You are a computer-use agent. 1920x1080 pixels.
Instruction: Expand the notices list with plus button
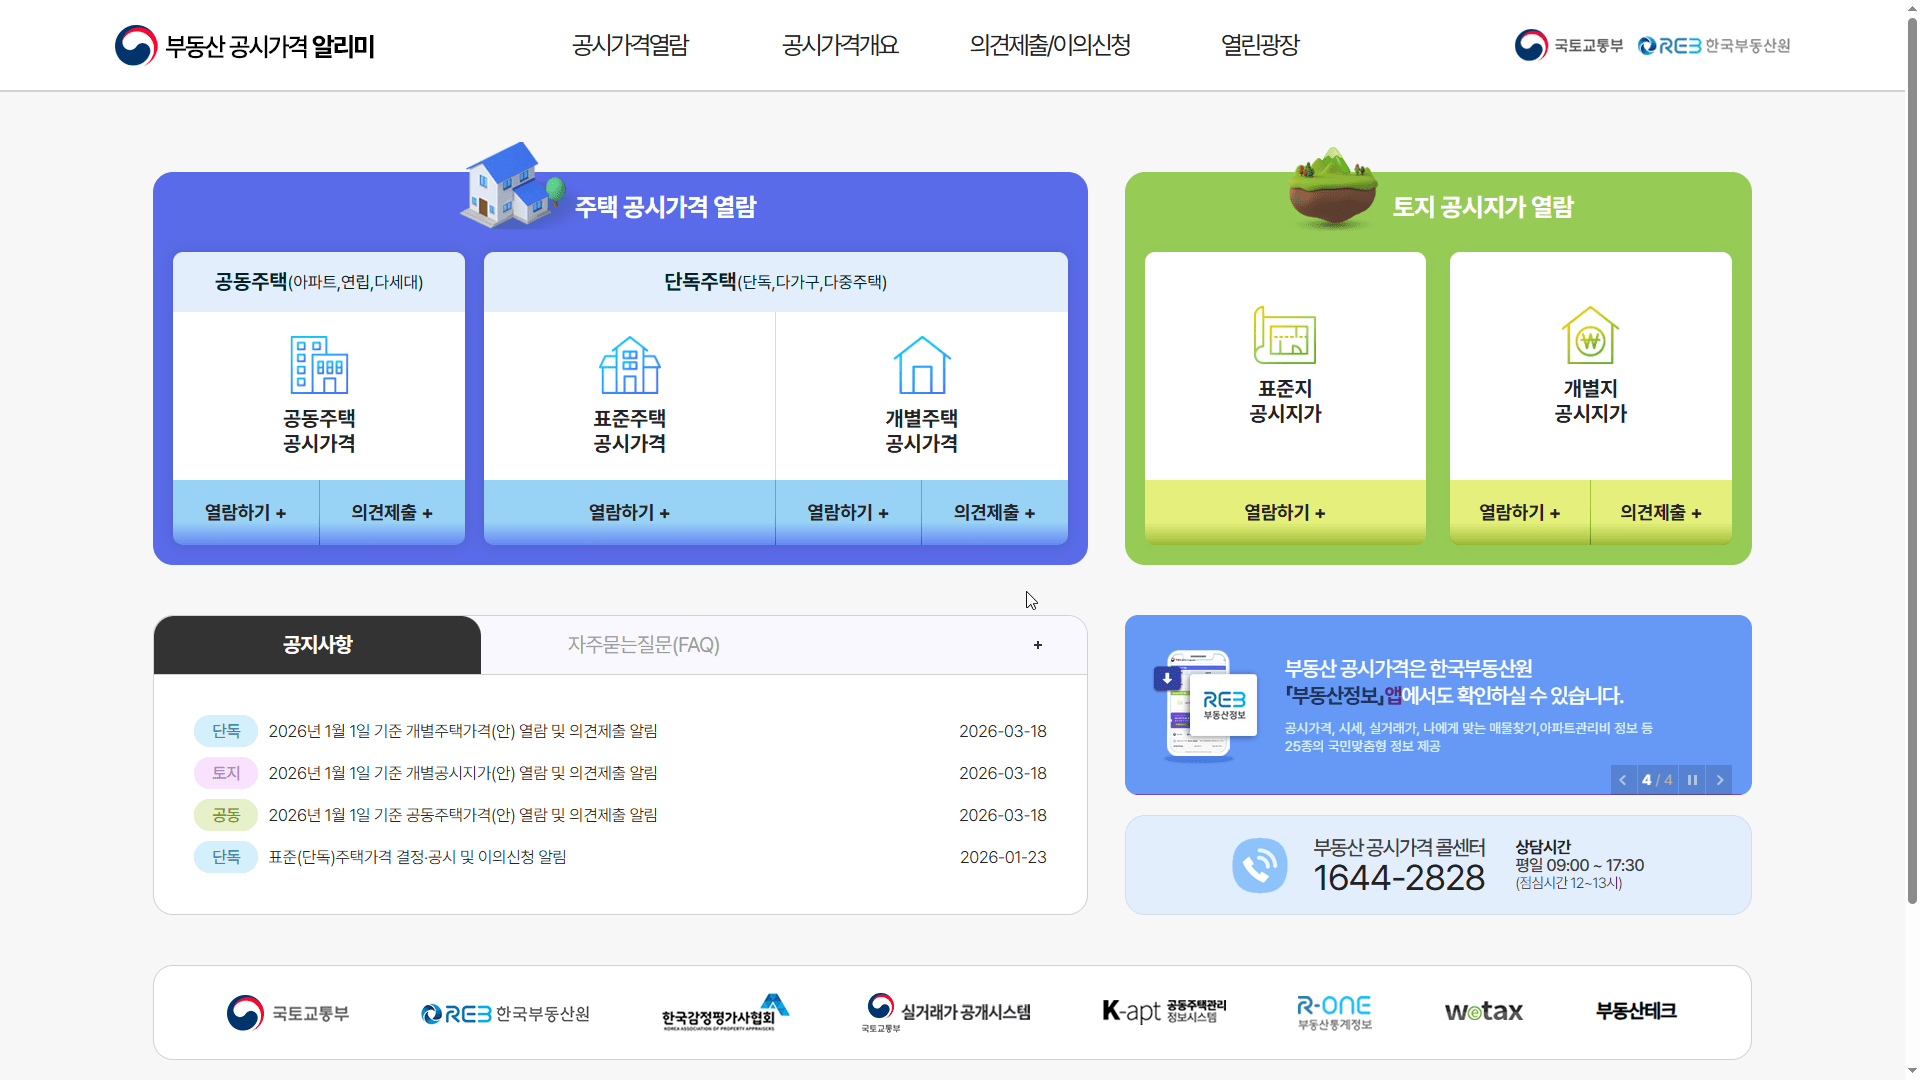(x=1037, y=645)
